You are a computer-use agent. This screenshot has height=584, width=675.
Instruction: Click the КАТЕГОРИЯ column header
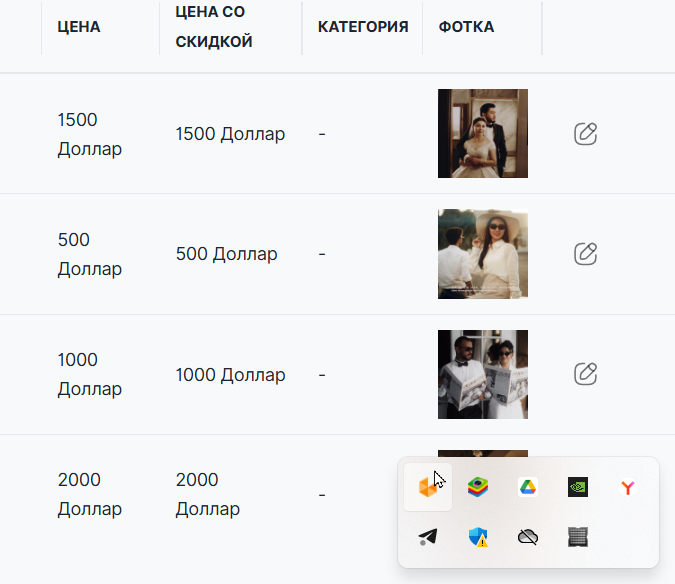(363, 27)
